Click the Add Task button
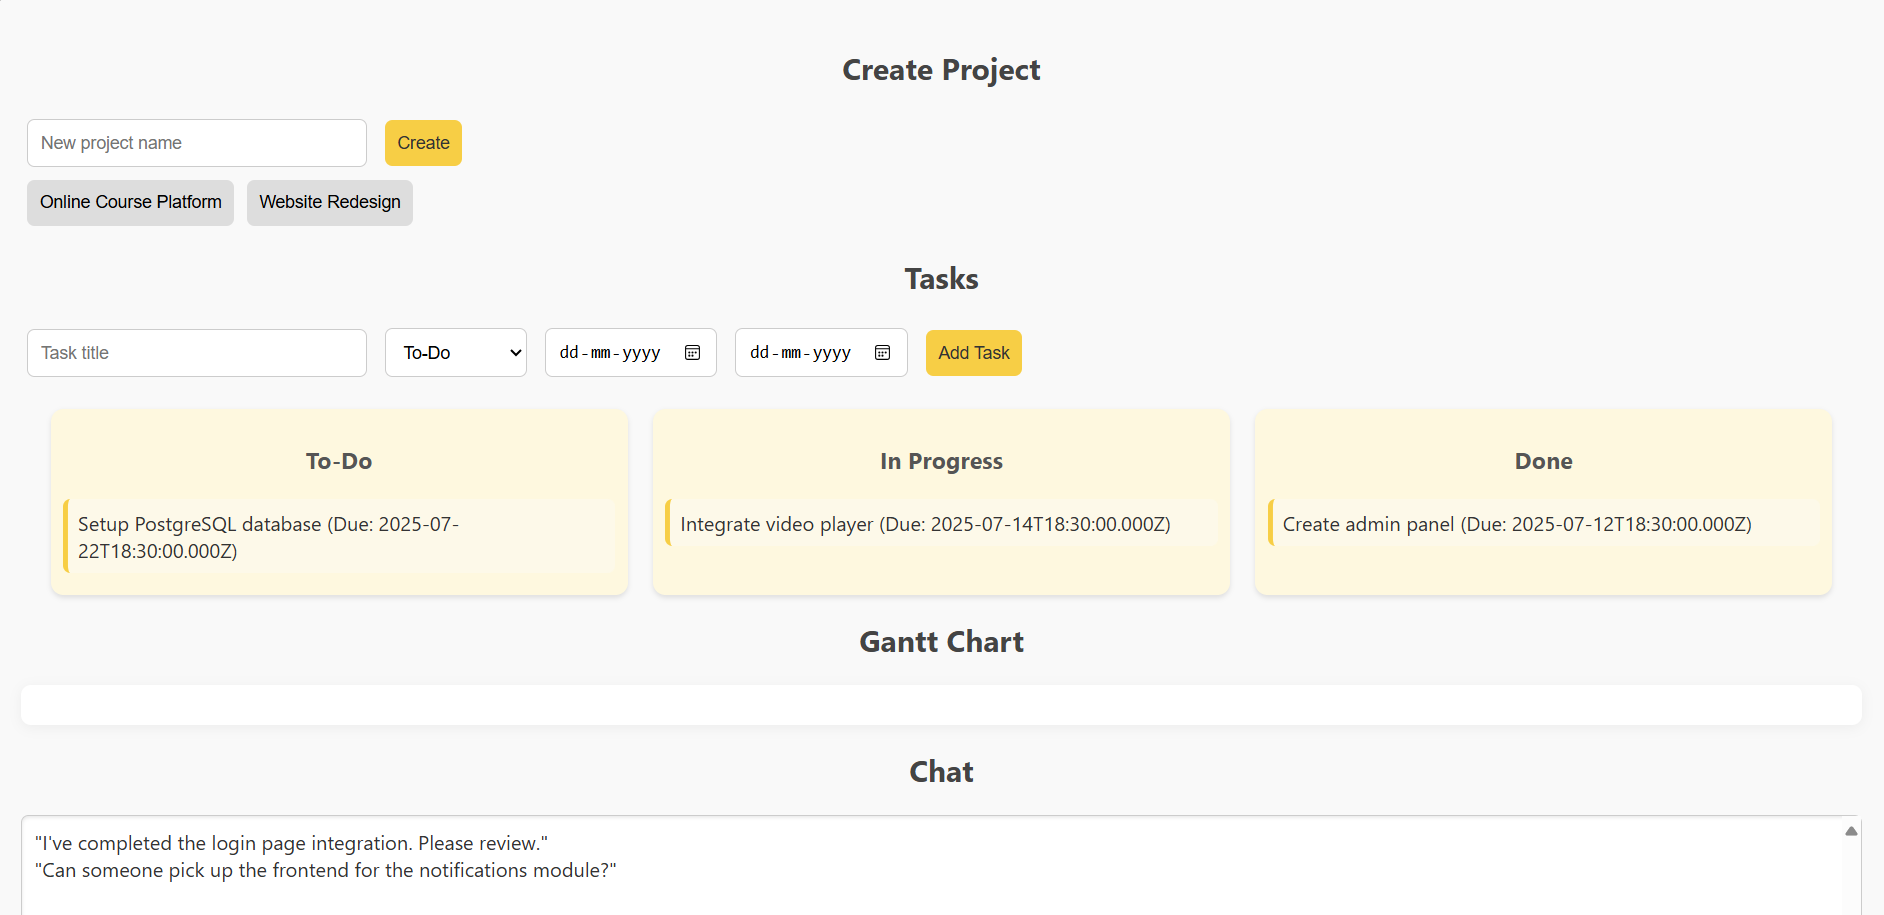Screen dimensions: 1884x915 coord(973,353)
